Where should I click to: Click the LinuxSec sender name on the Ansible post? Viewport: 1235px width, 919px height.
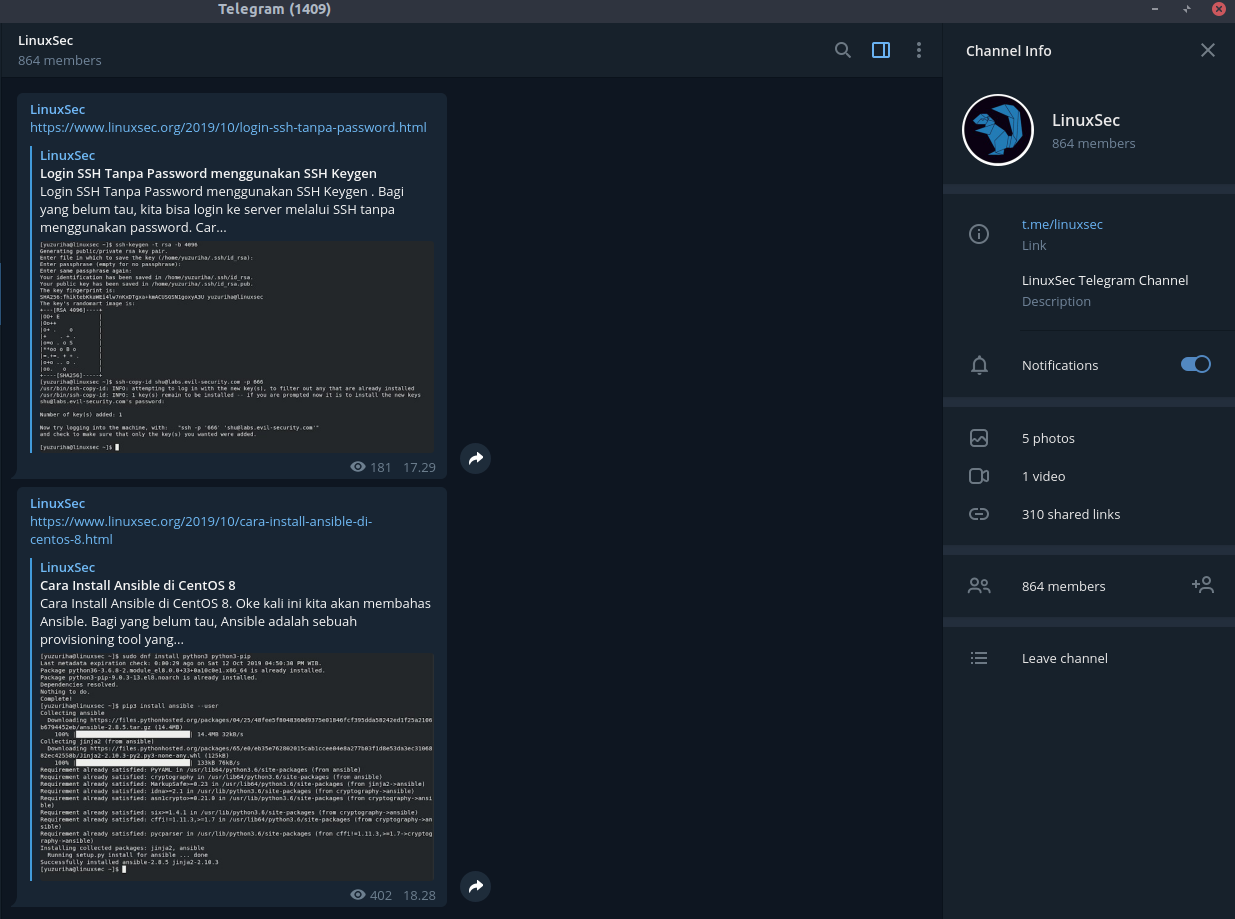click(58, 503)
